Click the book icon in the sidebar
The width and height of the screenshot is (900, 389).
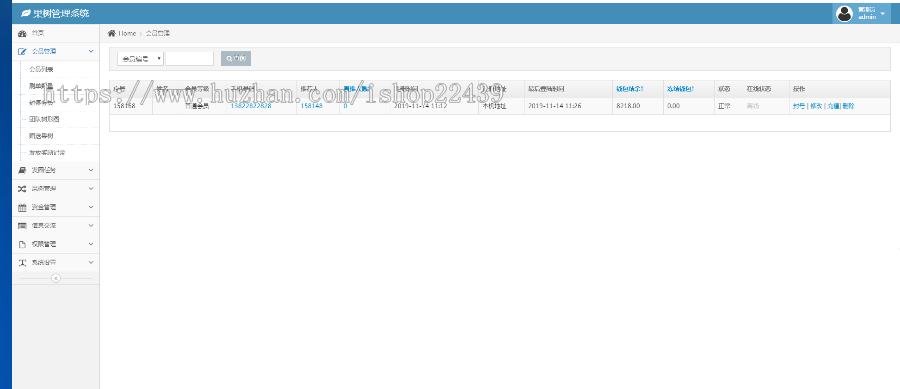tap(22, 170)
